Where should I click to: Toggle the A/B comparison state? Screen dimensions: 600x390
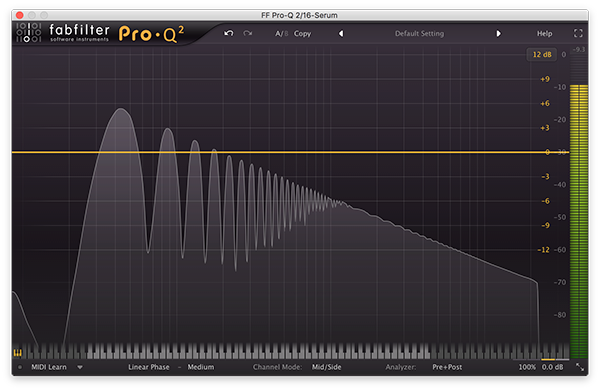tap(282, 34)
